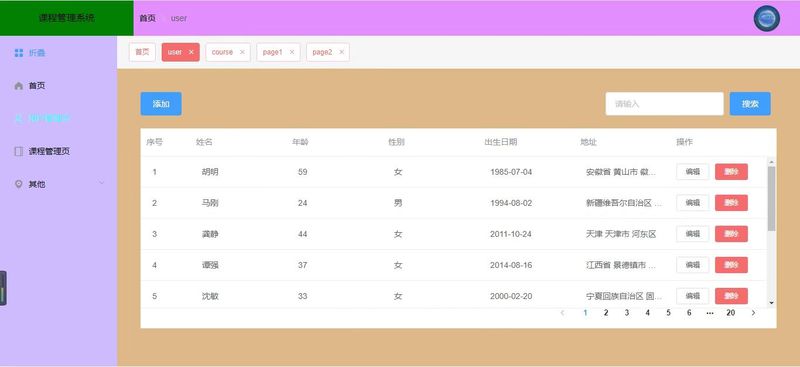Screen dimensions: 800x367
Task: Delete the row dated 2011-10-24
Action: click(732, 234)
